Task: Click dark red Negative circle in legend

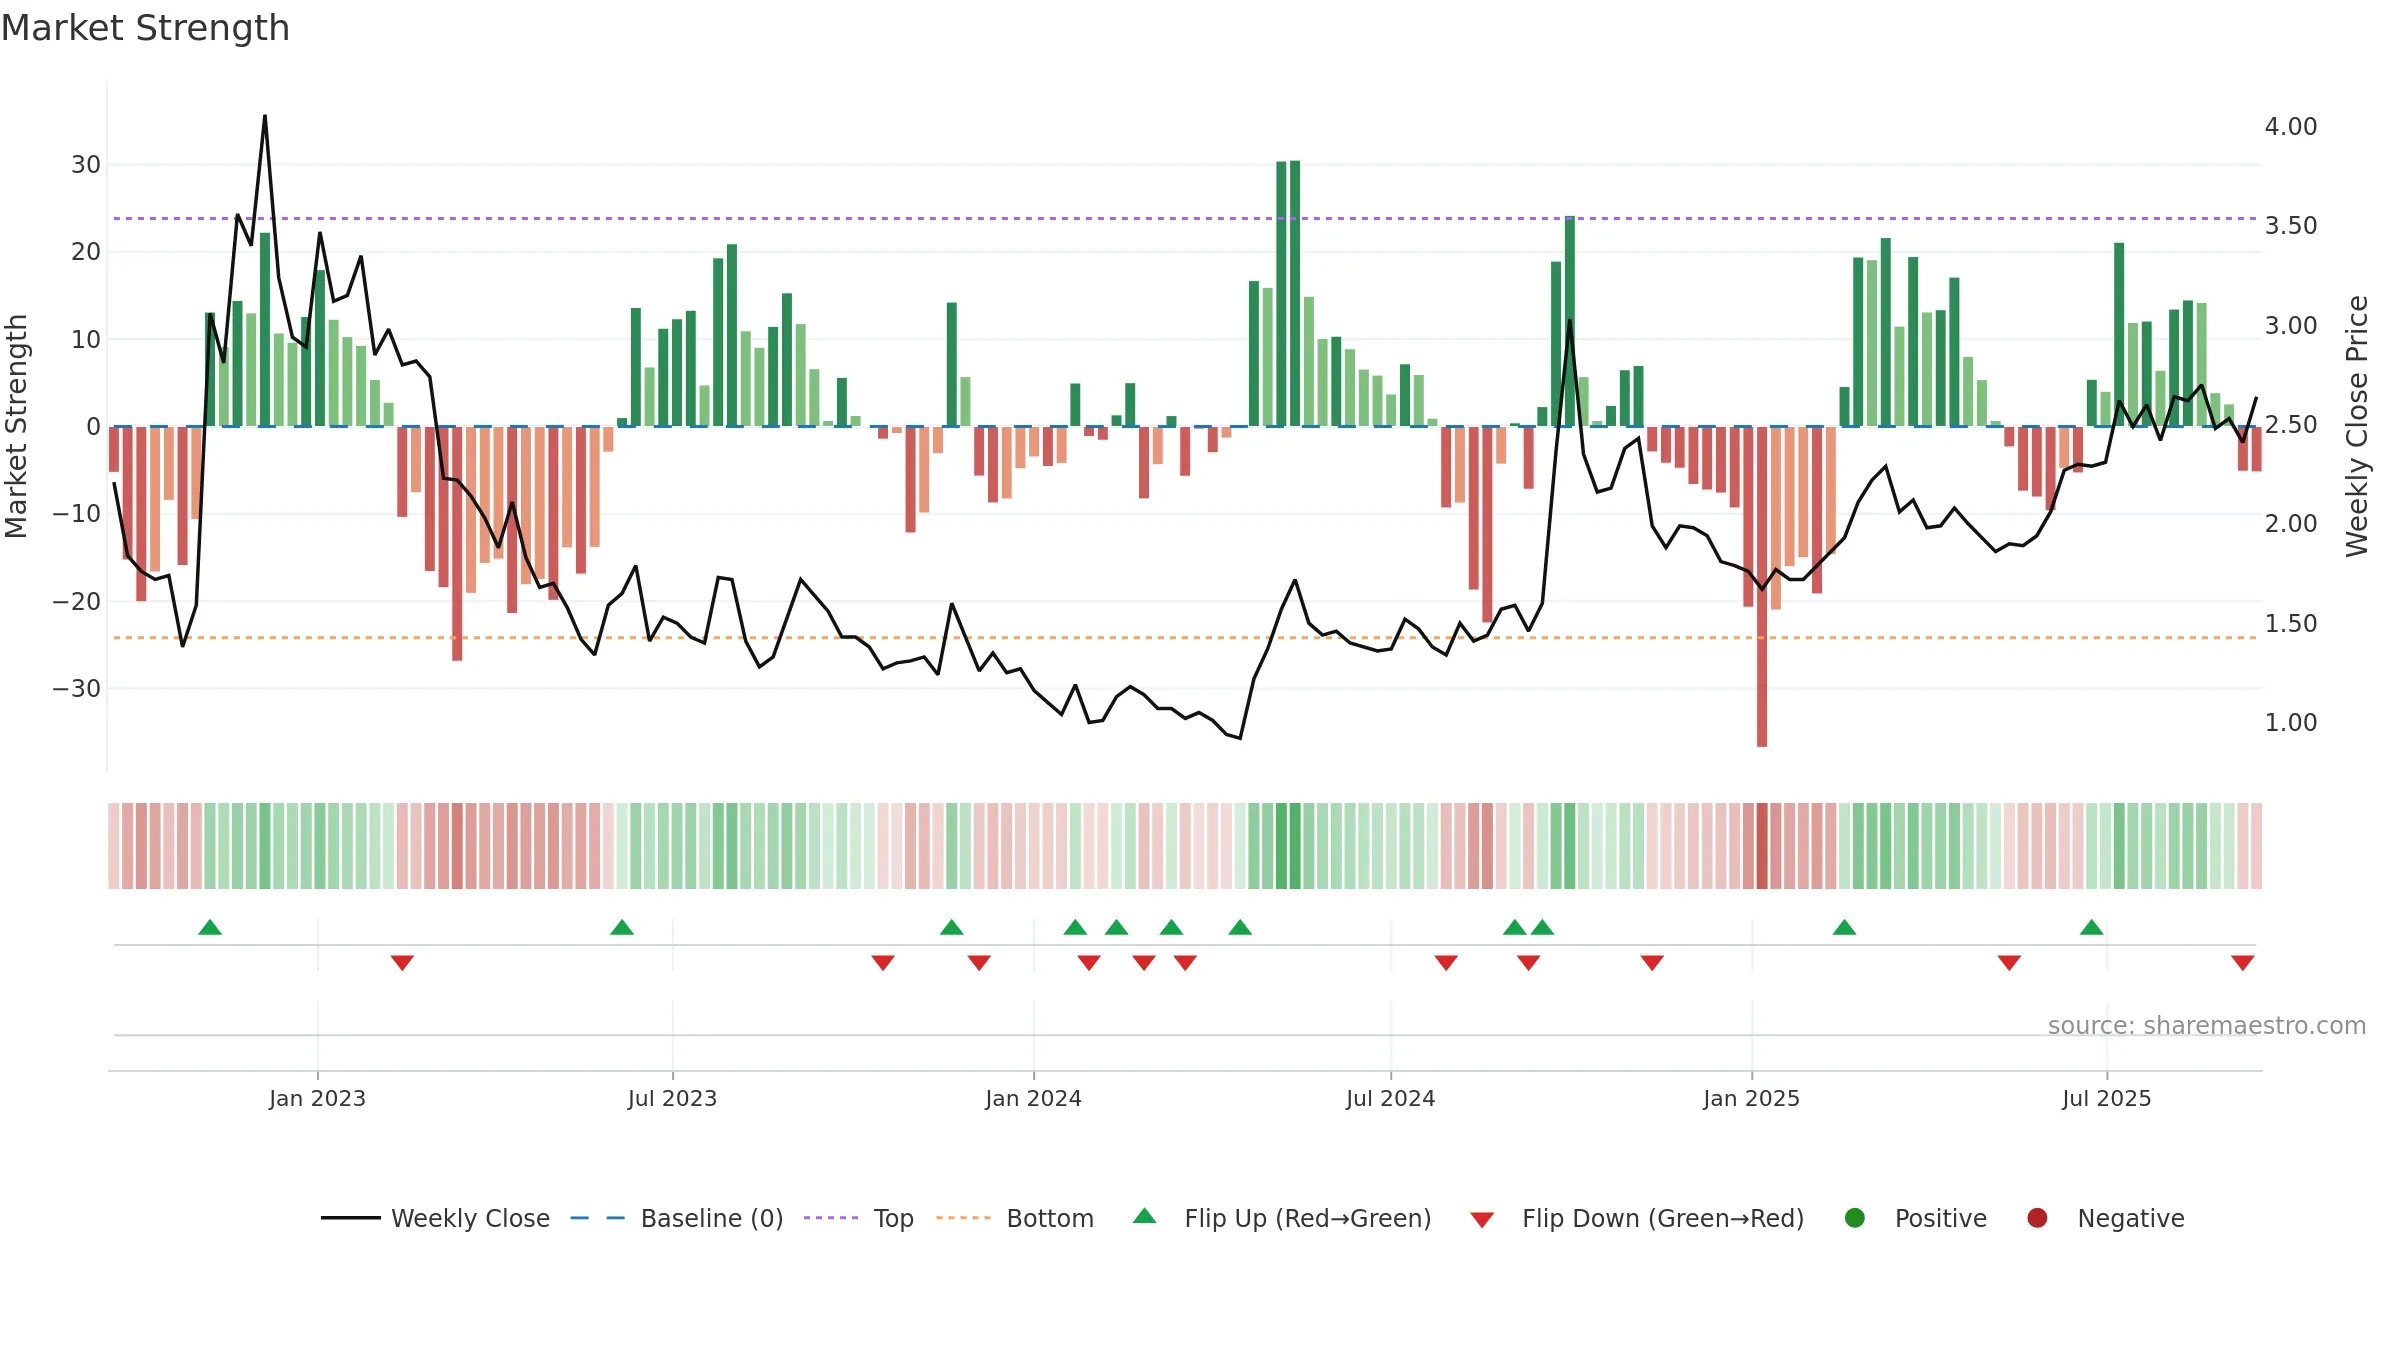Action: [2037, 1218]
